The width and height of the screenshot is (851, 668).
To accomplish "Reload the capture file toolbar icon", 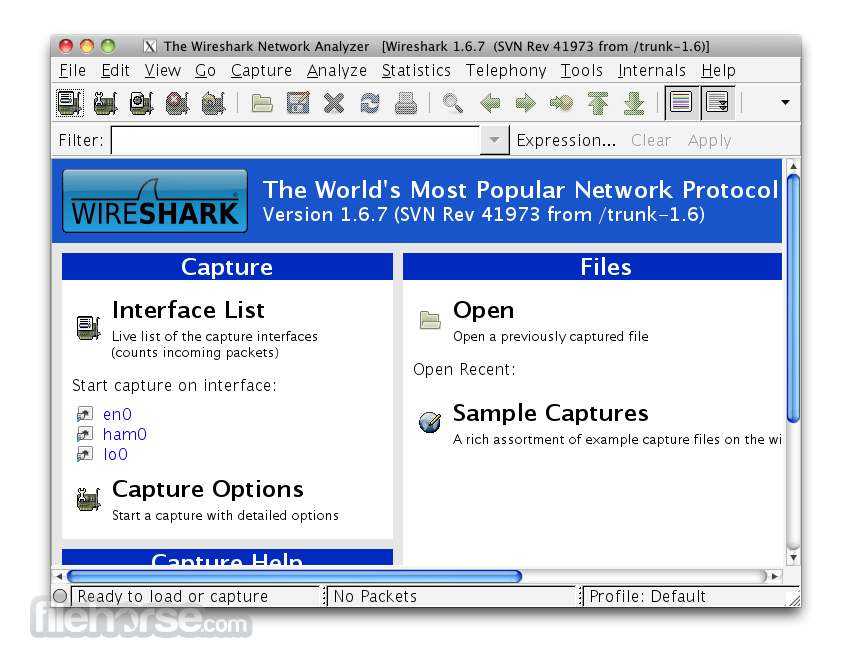I will click(x=370, y=103).
